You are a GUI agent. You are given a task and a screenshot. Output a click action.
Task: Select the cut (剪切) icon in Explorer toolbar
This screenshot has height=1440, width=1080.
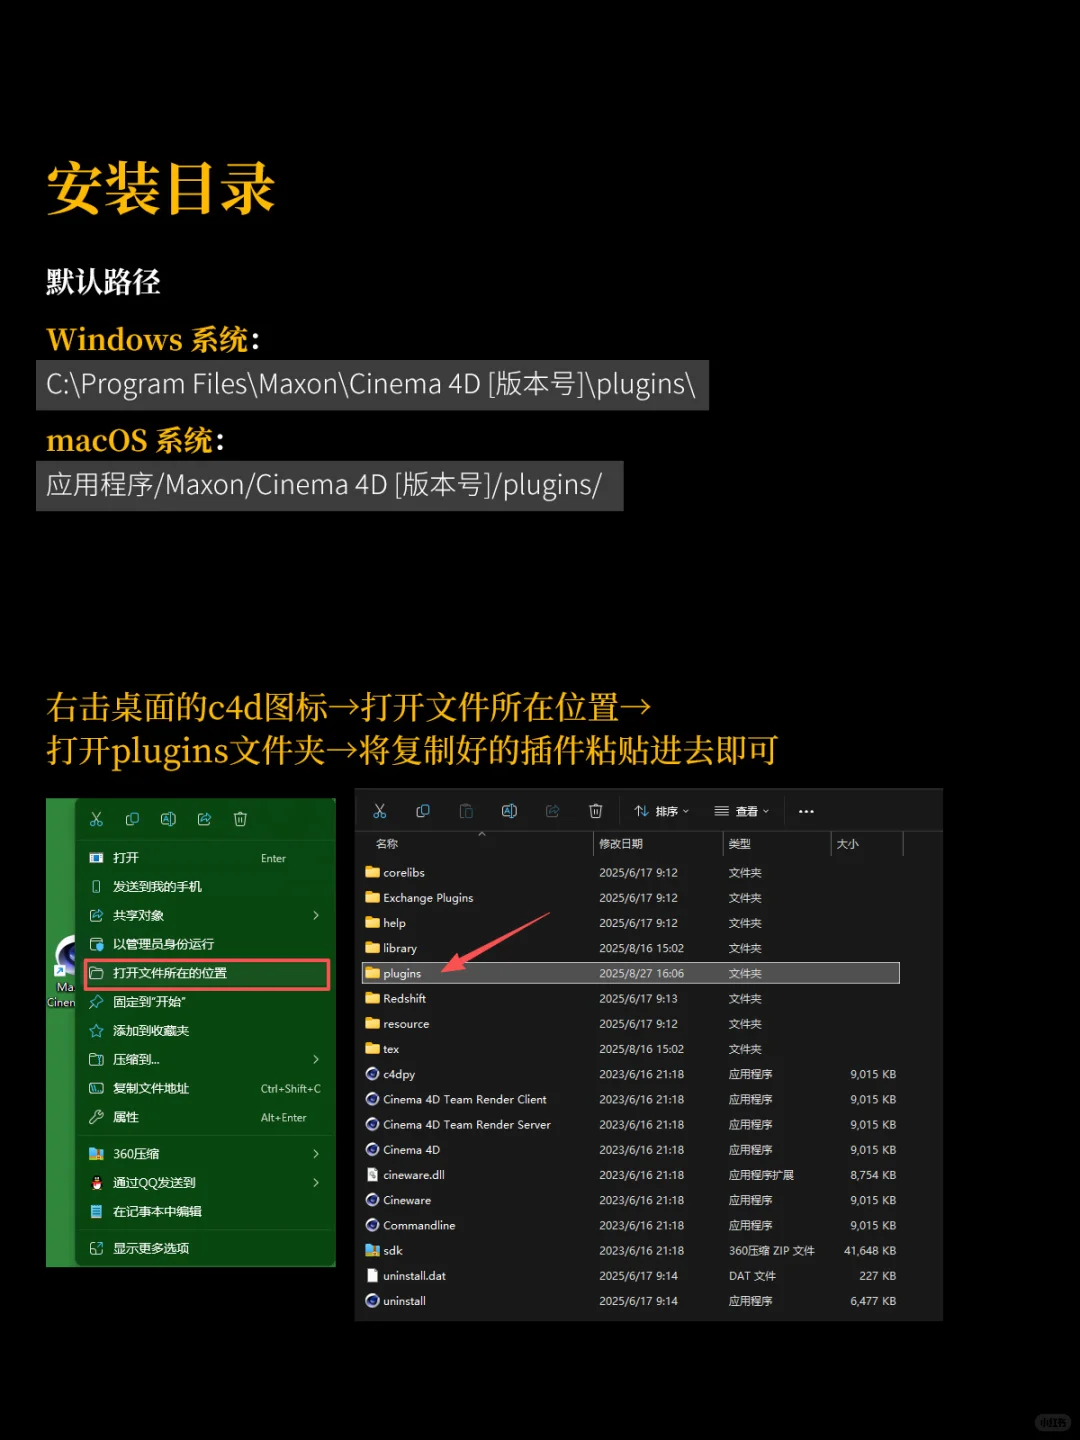click(380, 810)
